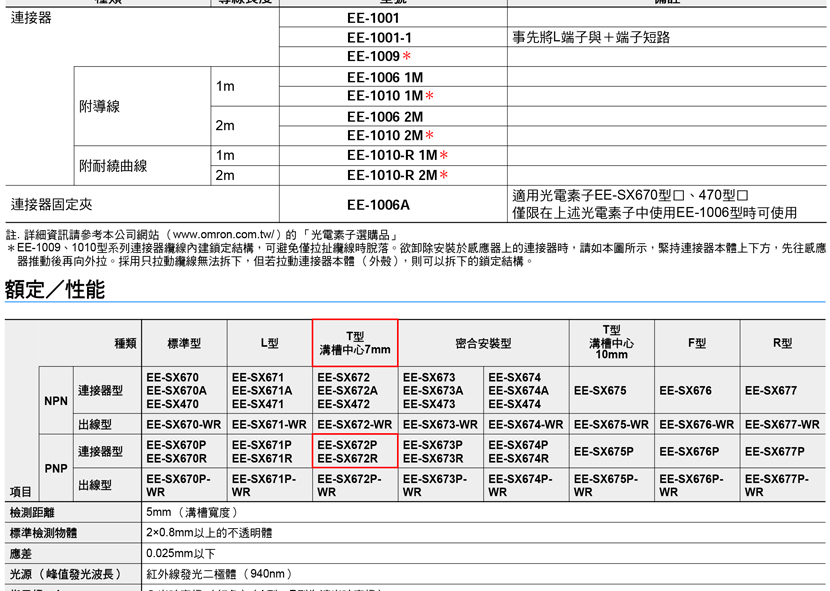Select the EE-SX672-WR model
Viewport: 830px width, 591px height.
(x=355, y=425)
